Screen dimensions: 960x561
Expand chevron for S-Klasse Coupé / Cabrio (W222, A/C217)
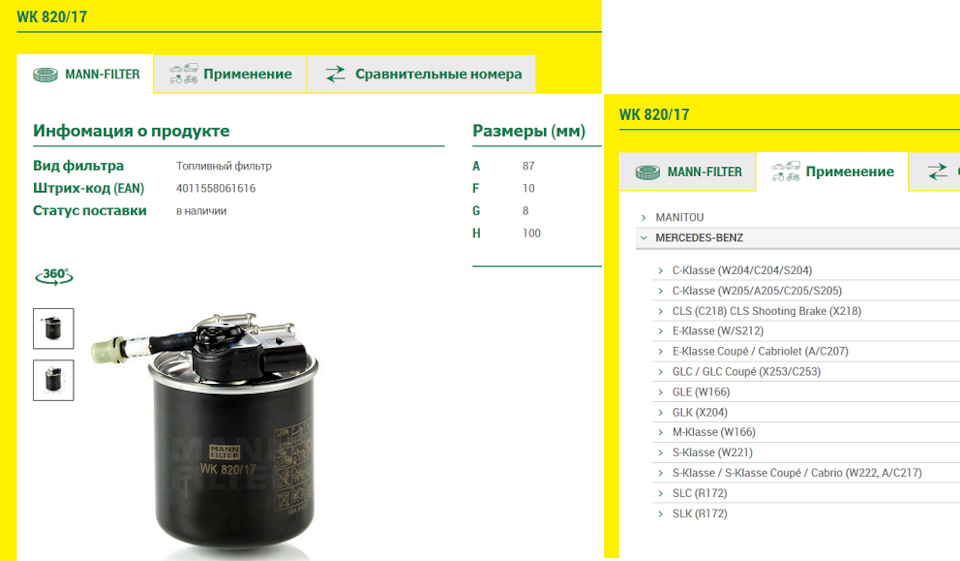coord(660,473)
